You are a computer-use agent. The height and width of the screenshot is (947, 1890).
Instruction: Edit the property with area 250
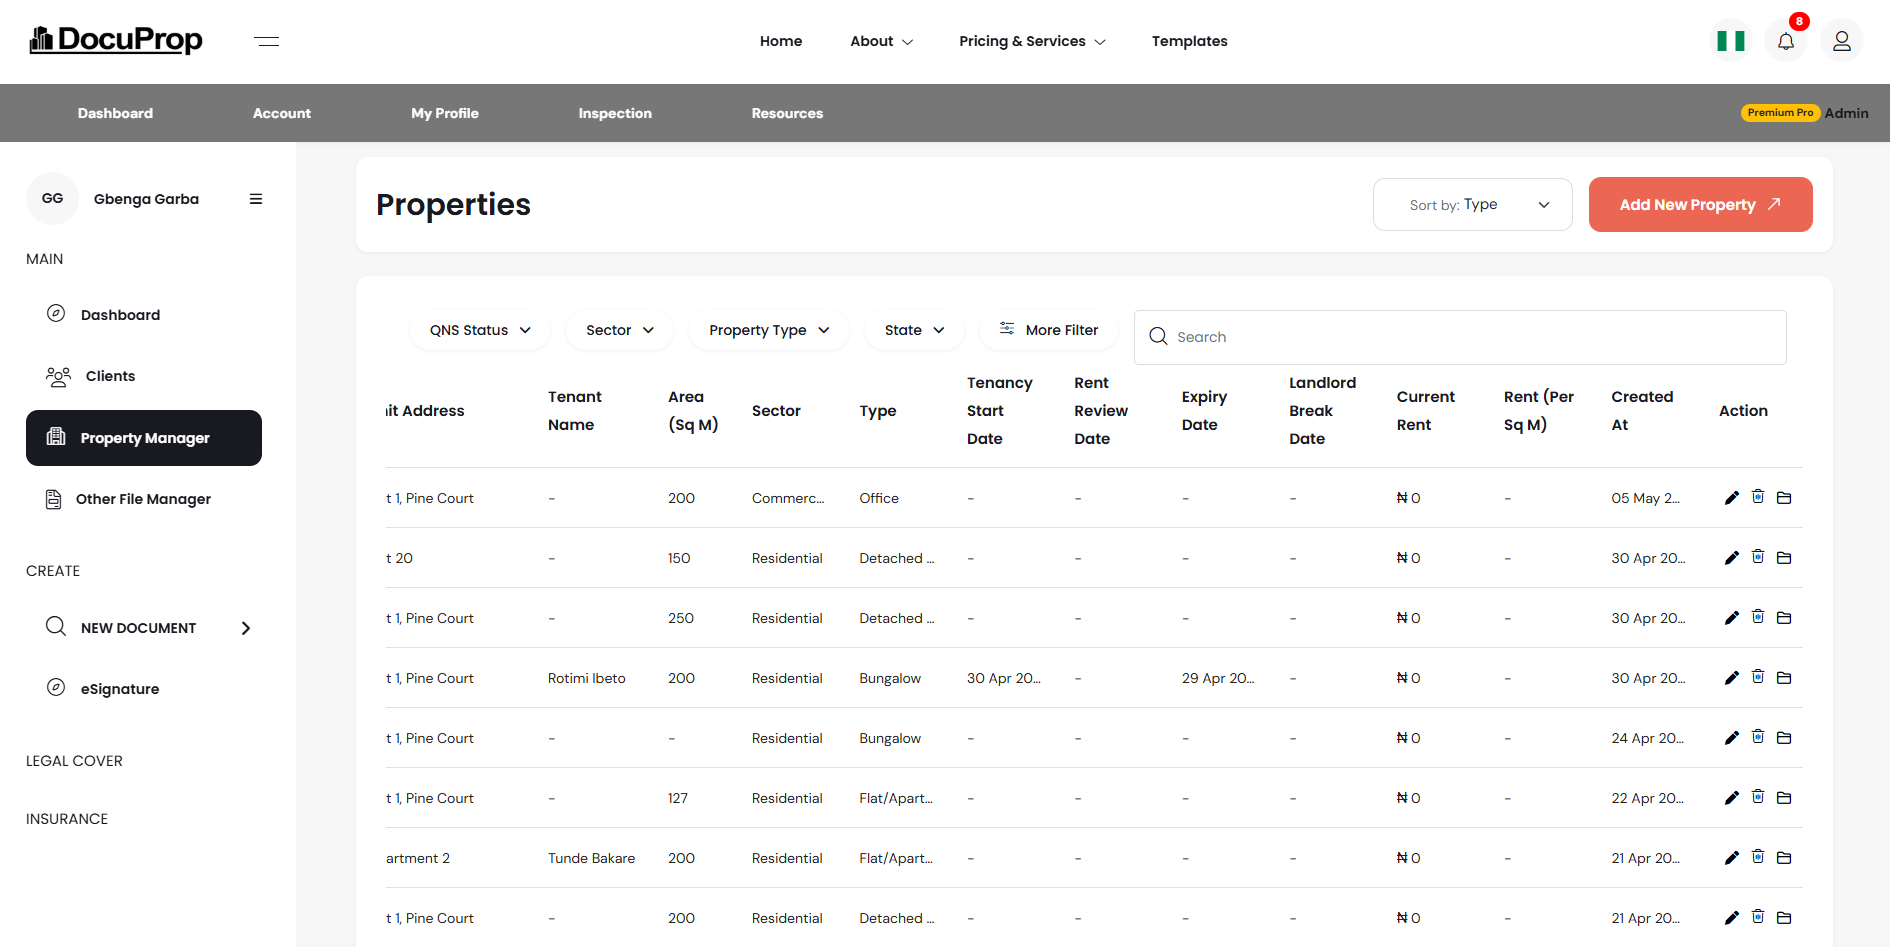(1732, 618)
